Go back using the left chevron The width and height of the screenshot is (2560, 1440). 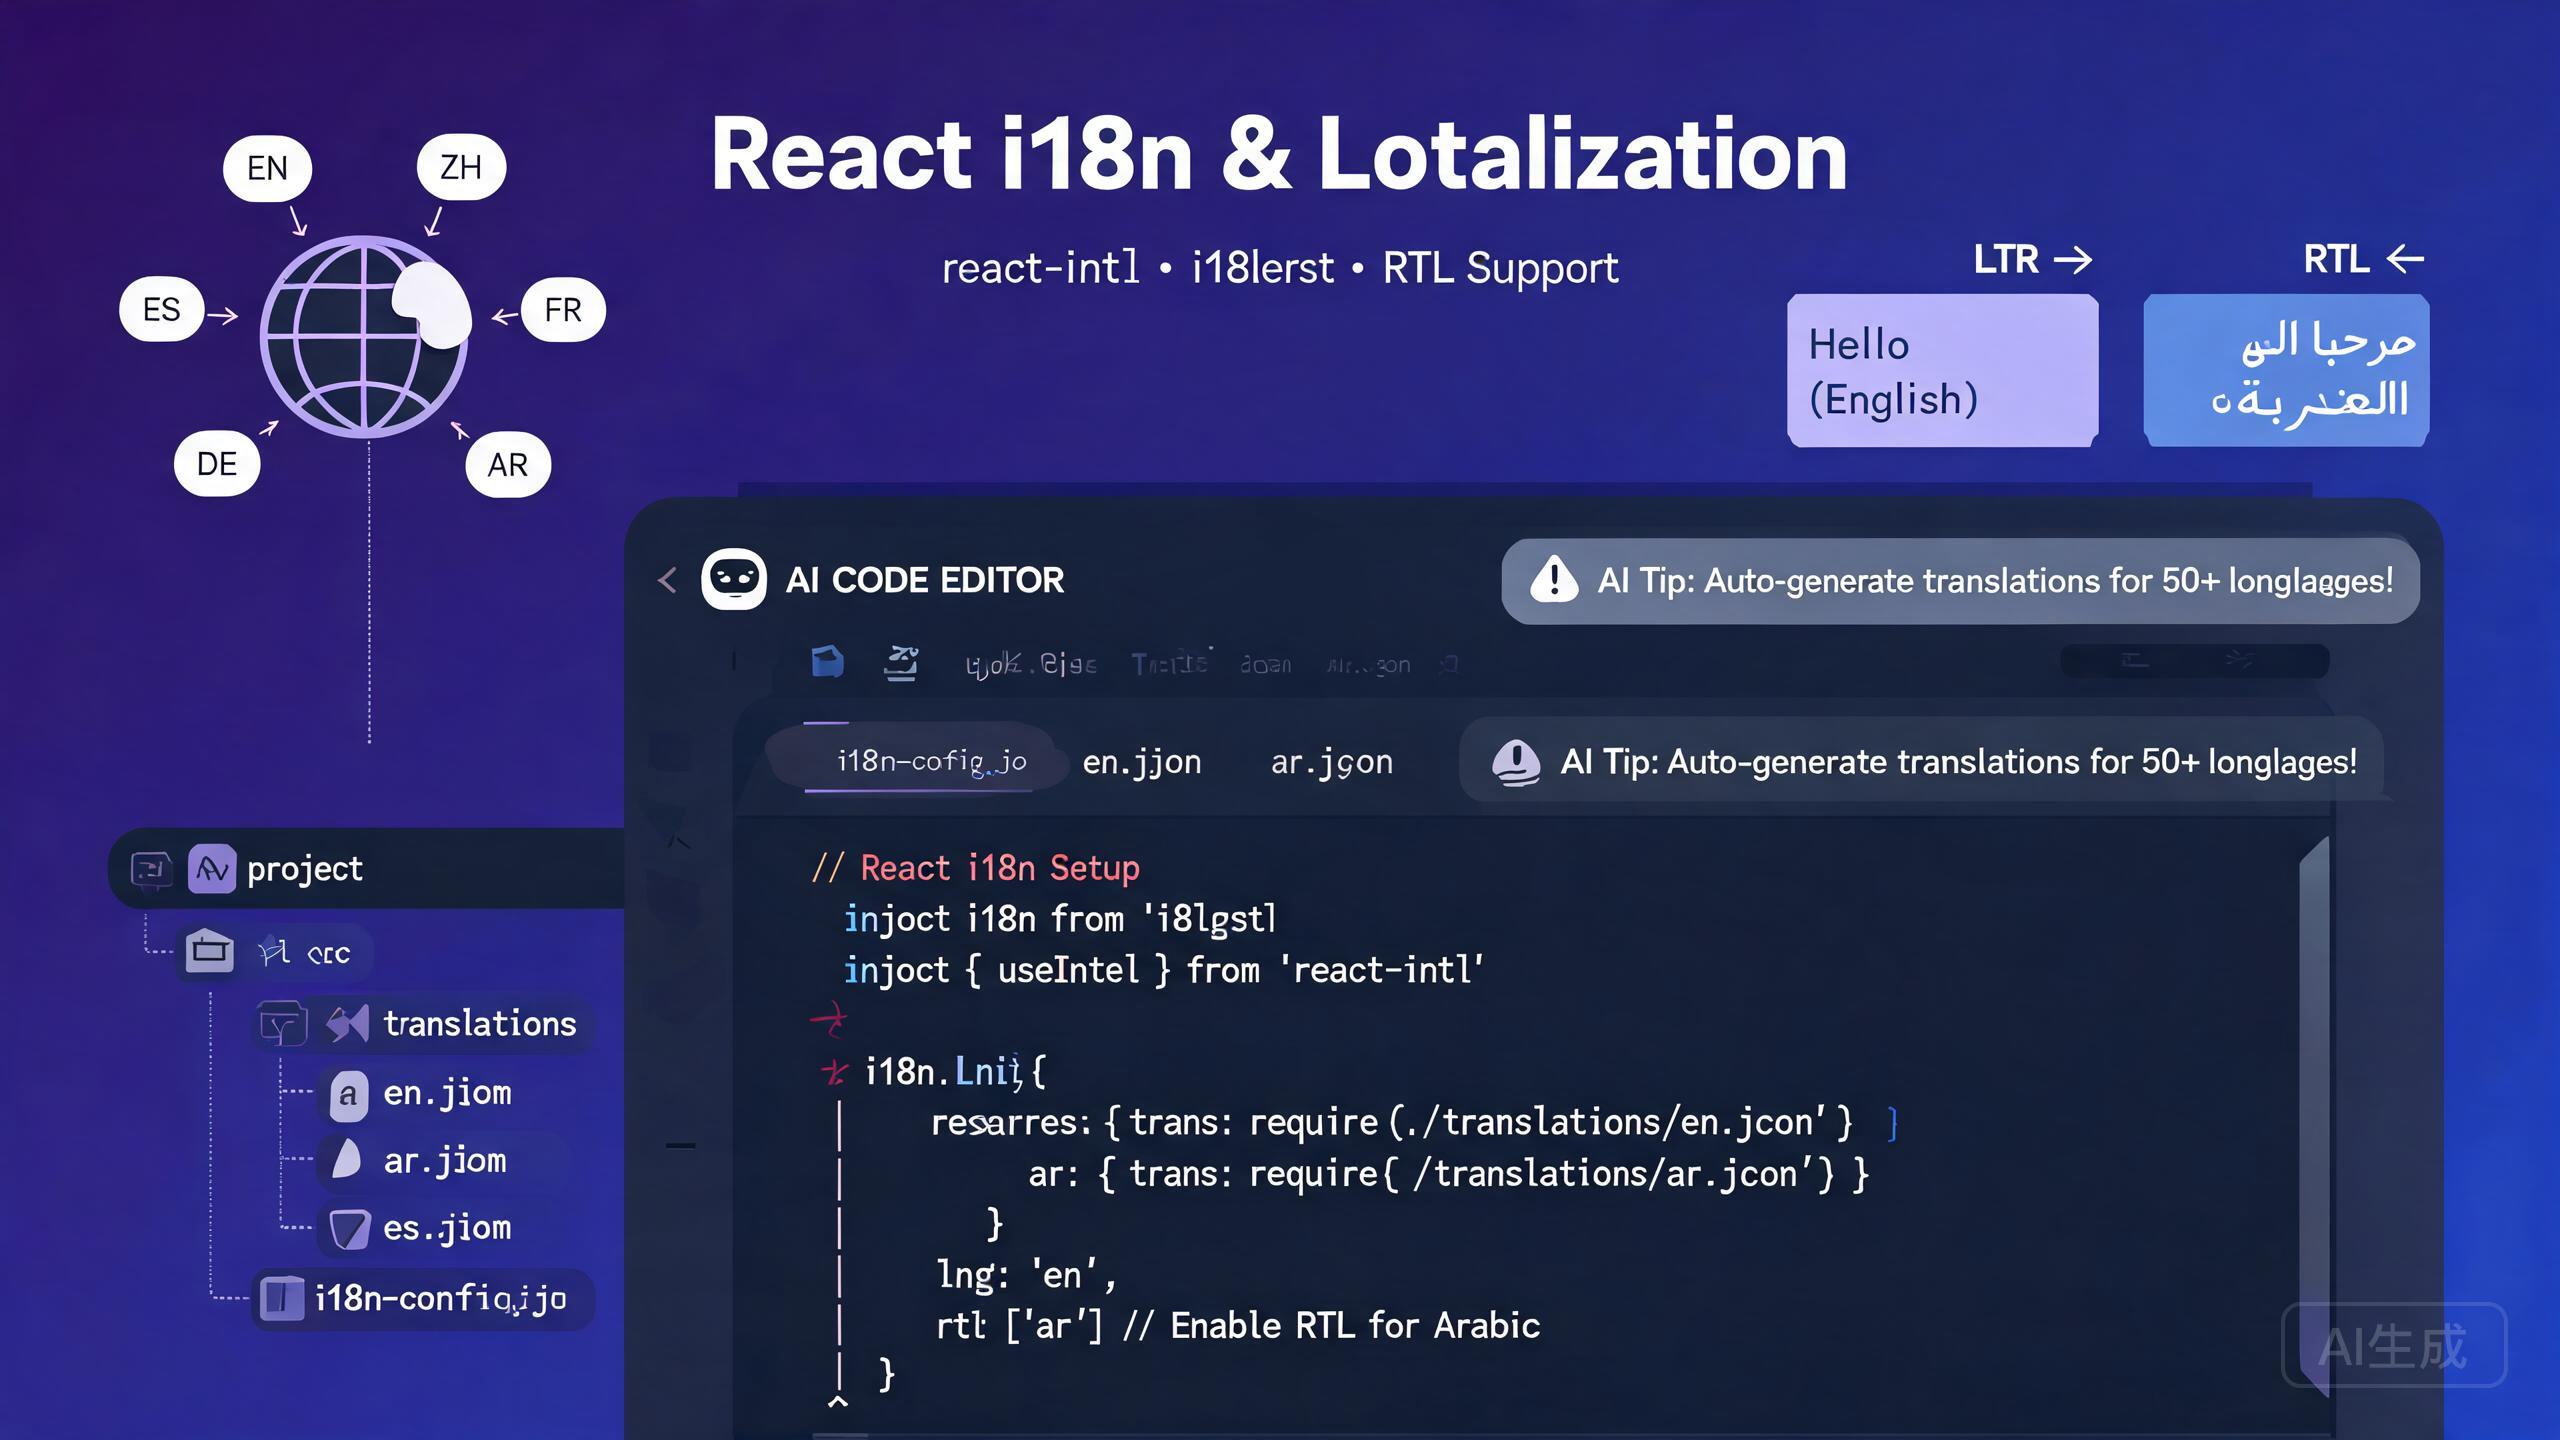[667, 580]
